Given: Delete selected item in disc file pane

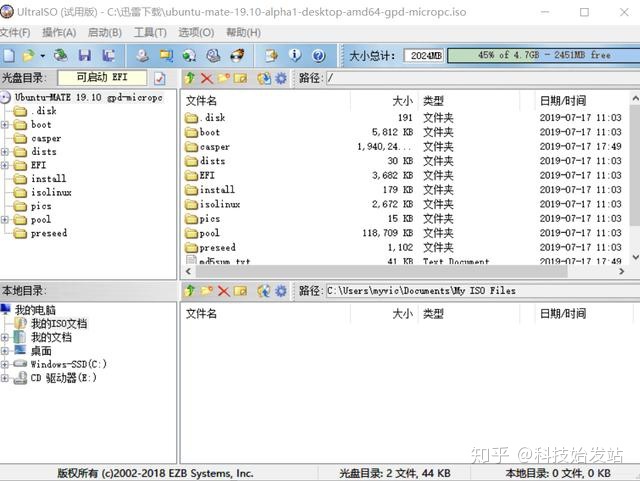Looking at the screenshot, I should [207, 78].
